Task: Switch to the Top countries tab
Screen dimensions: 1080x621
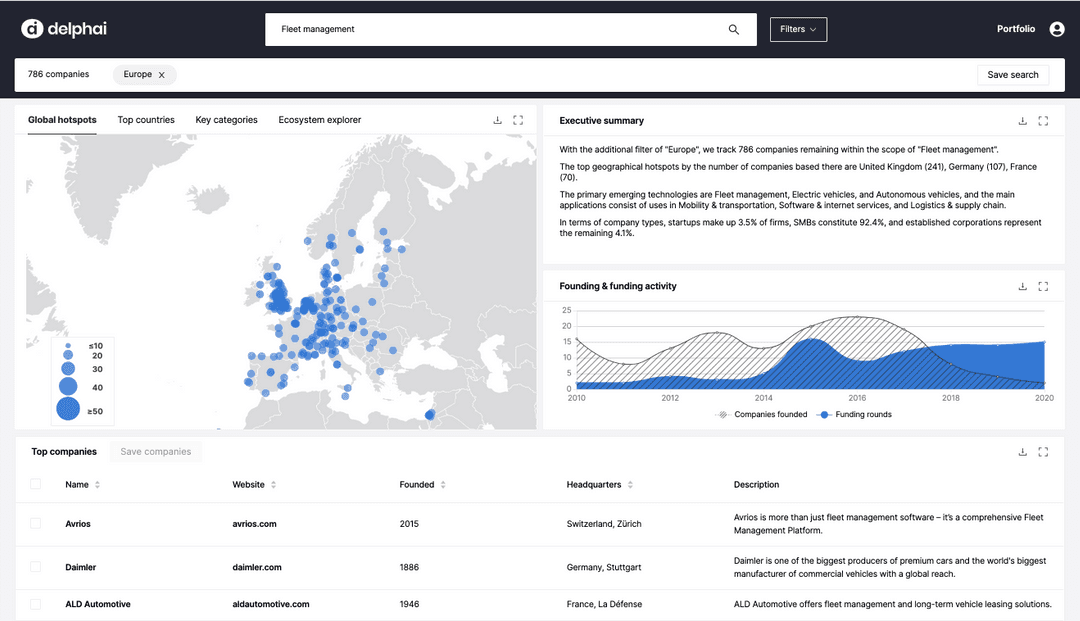Action: coord(146,120)
